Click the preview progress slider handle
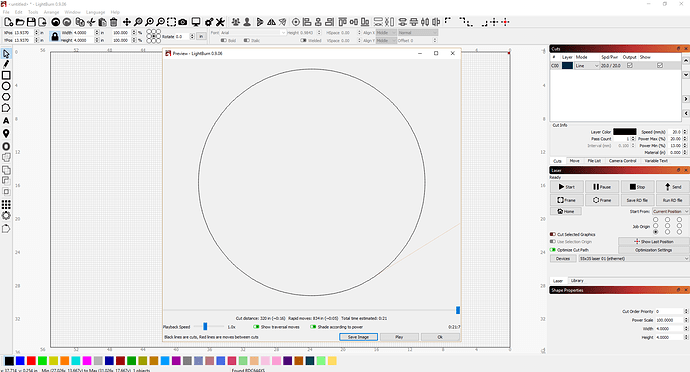This screenshot has height=372, width=690. point(458,310)
